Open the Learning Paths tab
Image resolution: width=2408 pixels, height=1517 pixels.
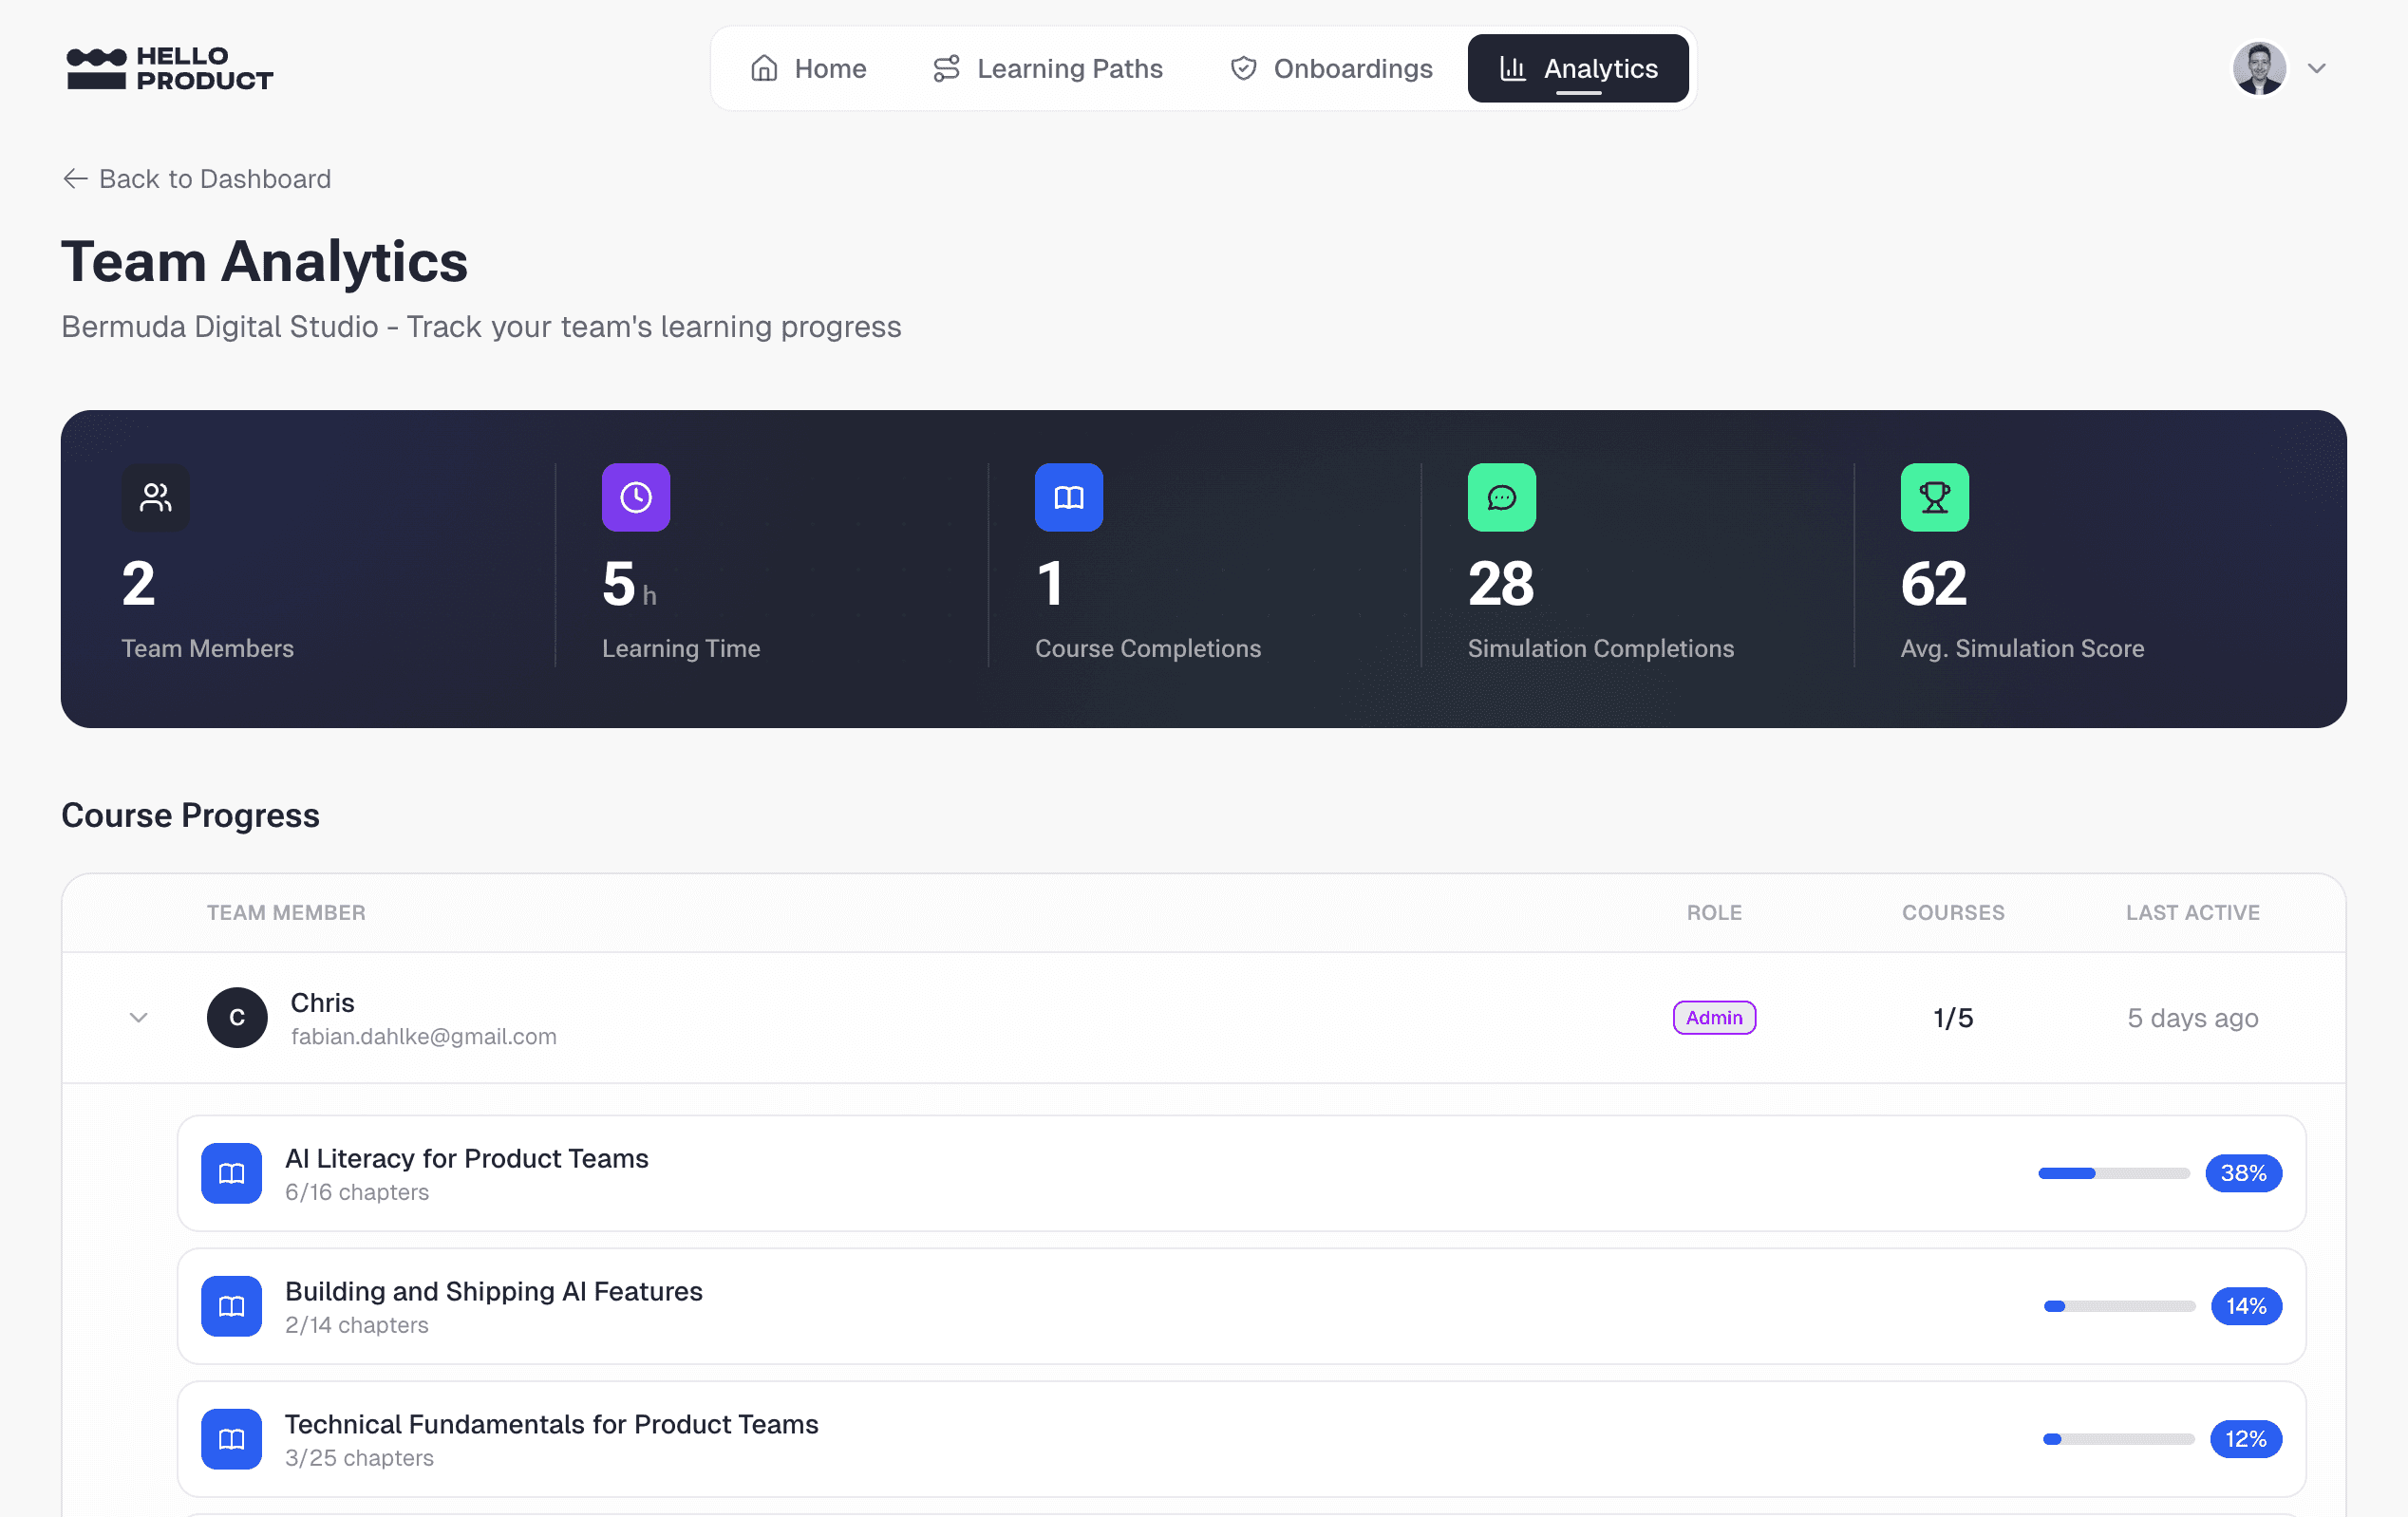pyautogui.click(x=1047, y=68)
